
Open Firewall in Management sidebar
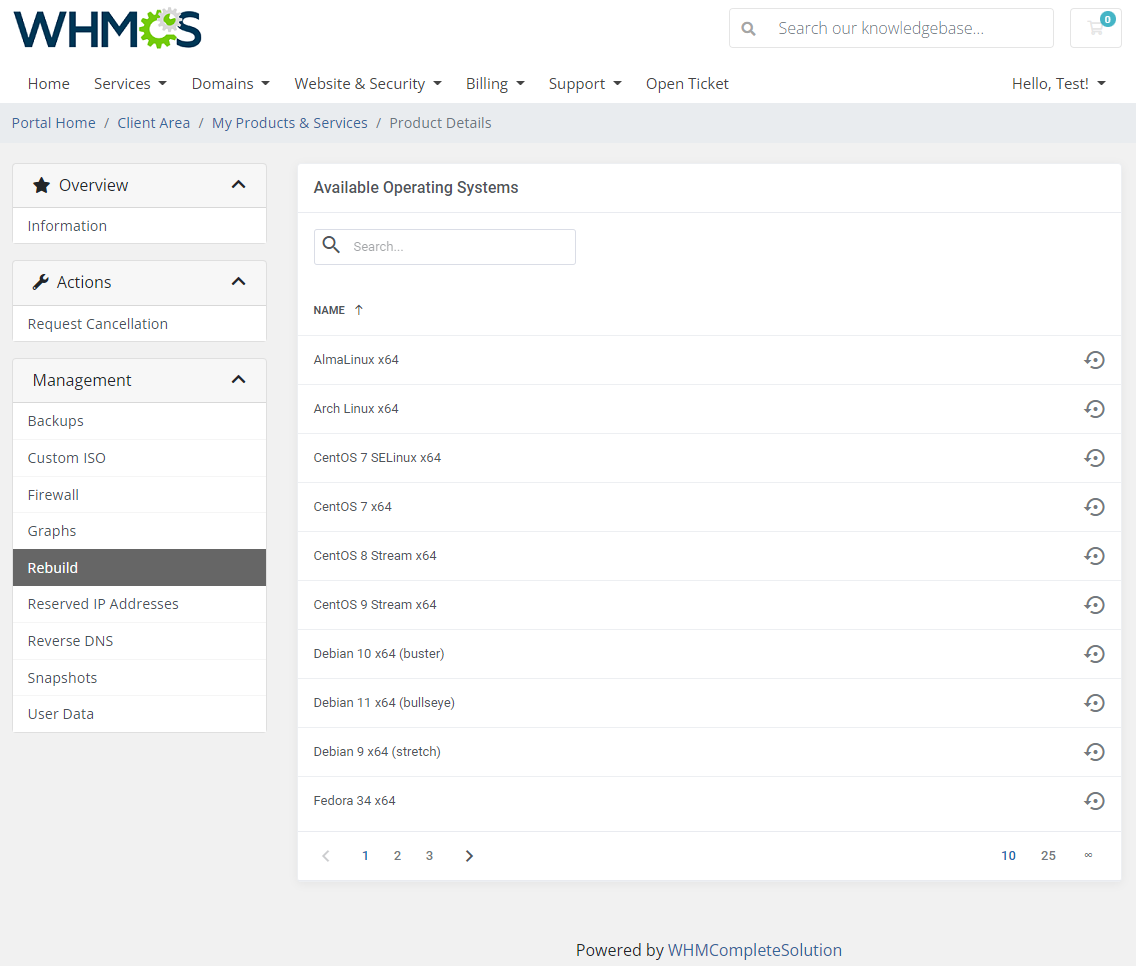click(139, 495)
